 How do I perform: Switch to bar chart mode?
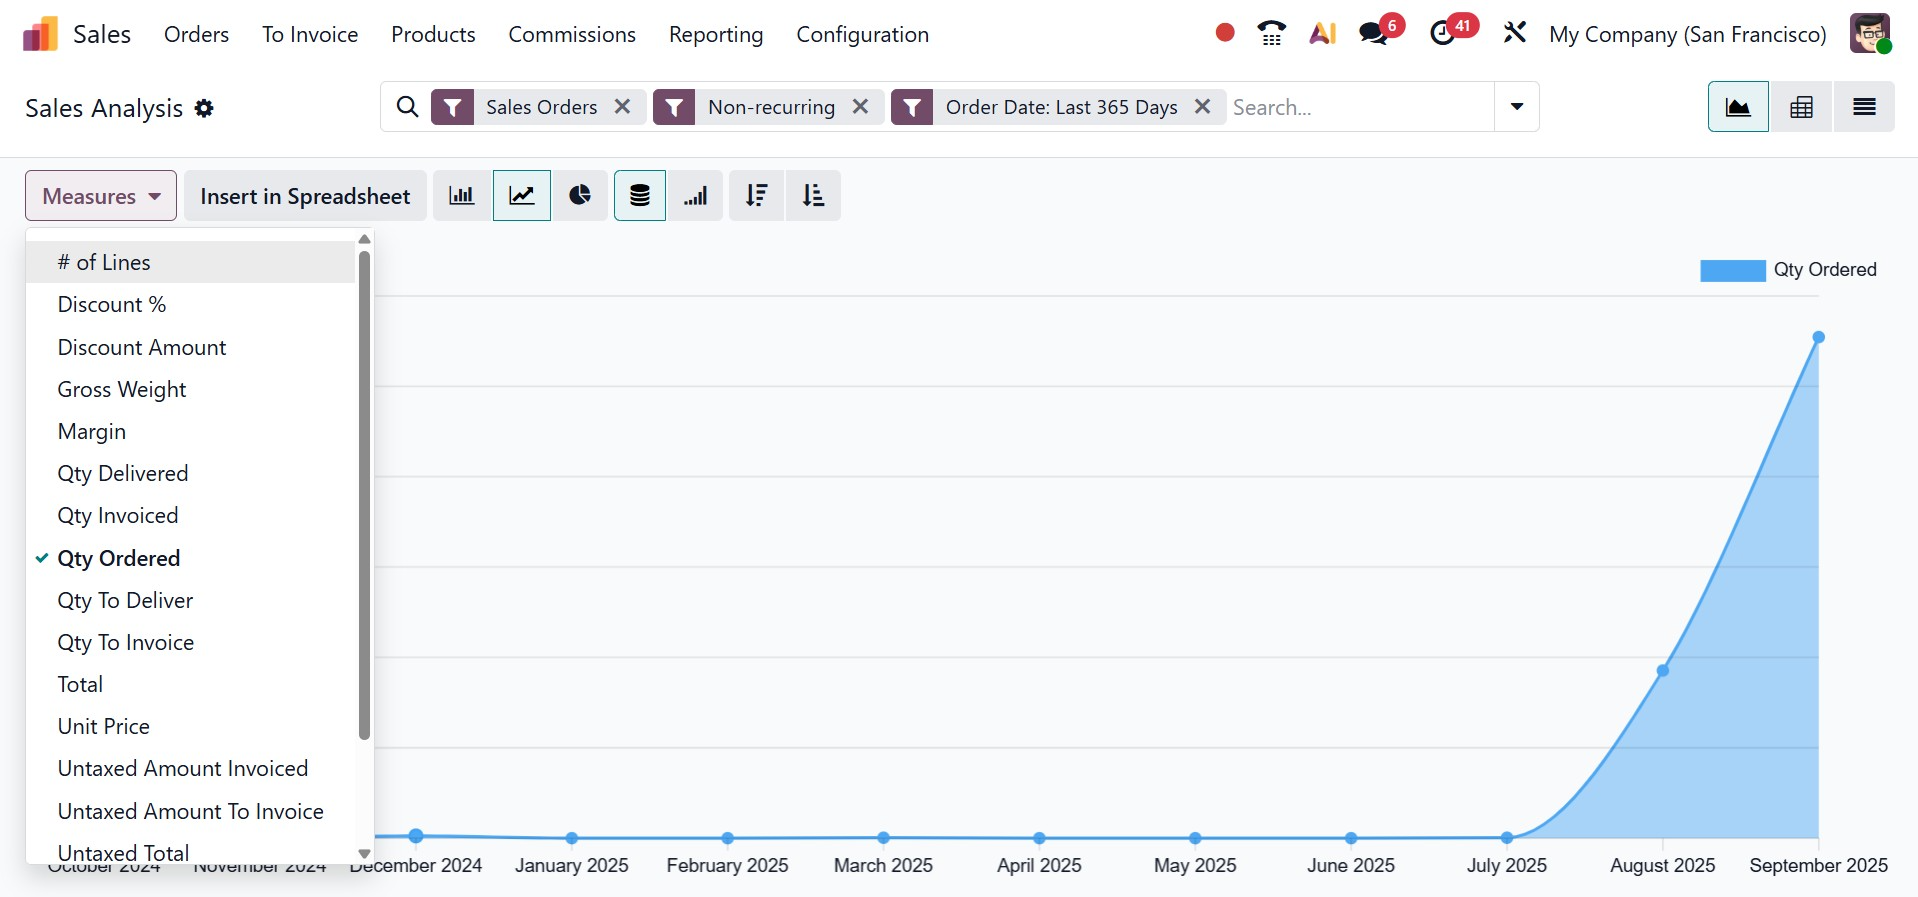461,195
